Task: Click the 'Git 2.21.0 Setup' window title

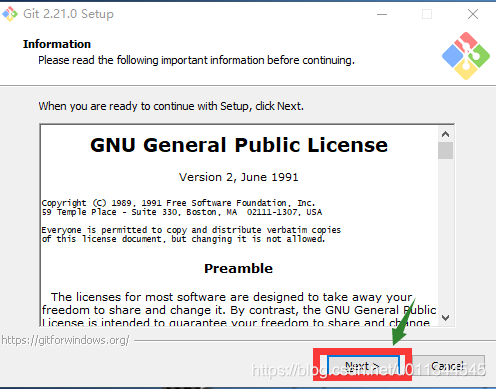Action: coord(68,14)
